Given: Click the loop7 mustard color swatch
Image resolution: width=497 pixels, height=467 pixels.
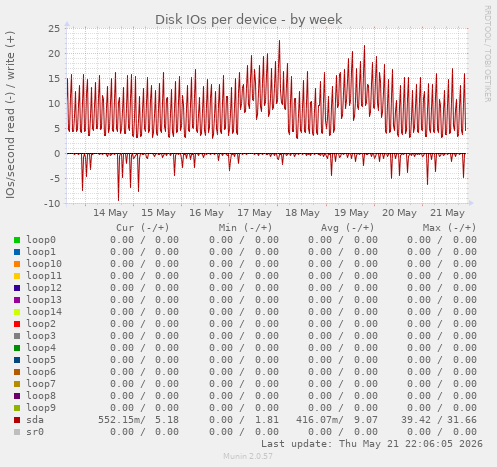Looking at the screenshot, I should (17, 384).
